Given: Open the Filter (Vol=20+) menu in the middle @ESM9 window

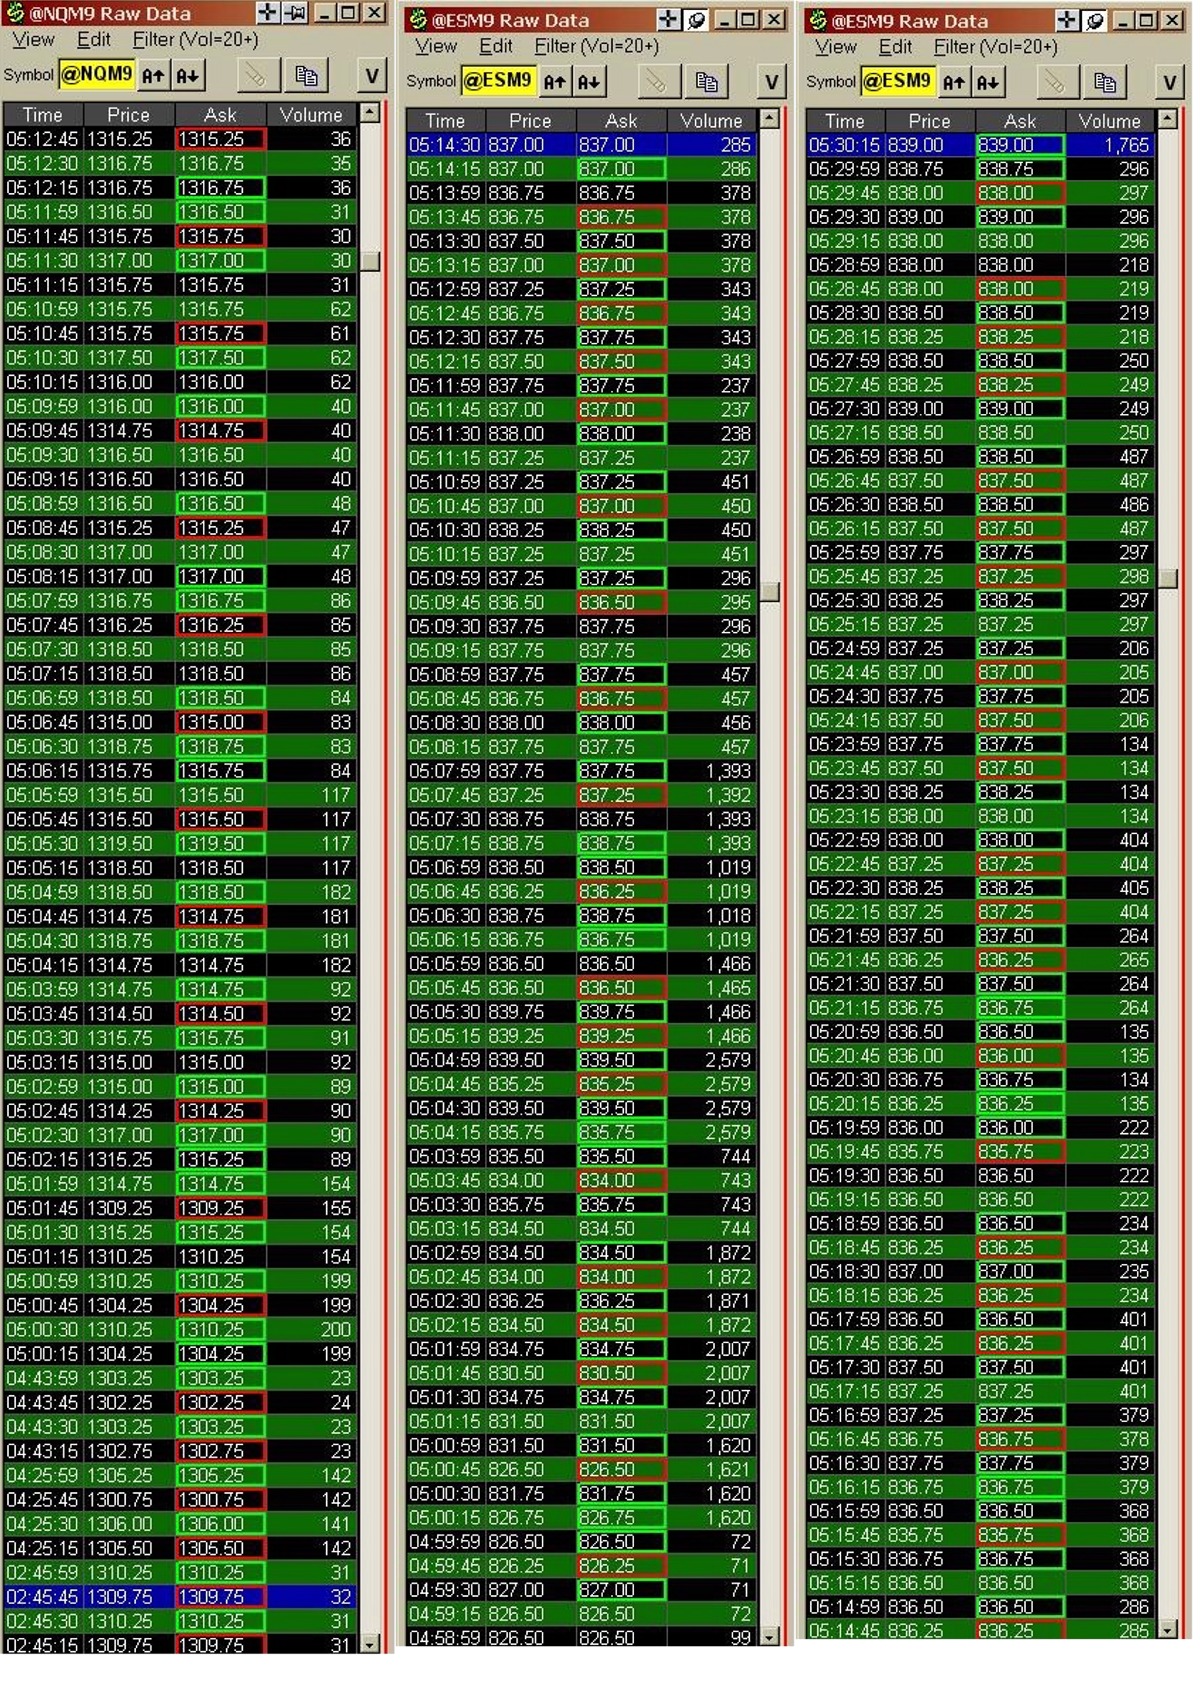Looking at the screenshot, I should pyautogui.click(x=597, y=47).
